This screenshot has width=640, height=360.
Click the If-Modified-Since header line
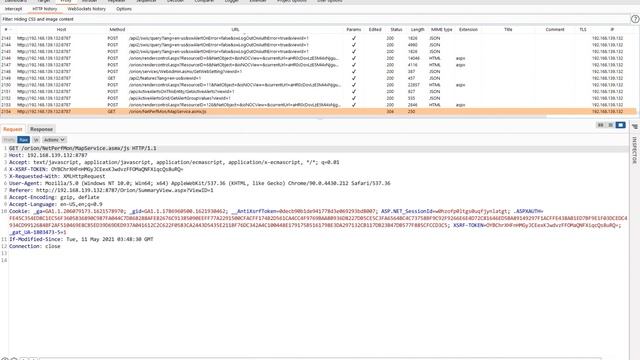coord(81,239)
